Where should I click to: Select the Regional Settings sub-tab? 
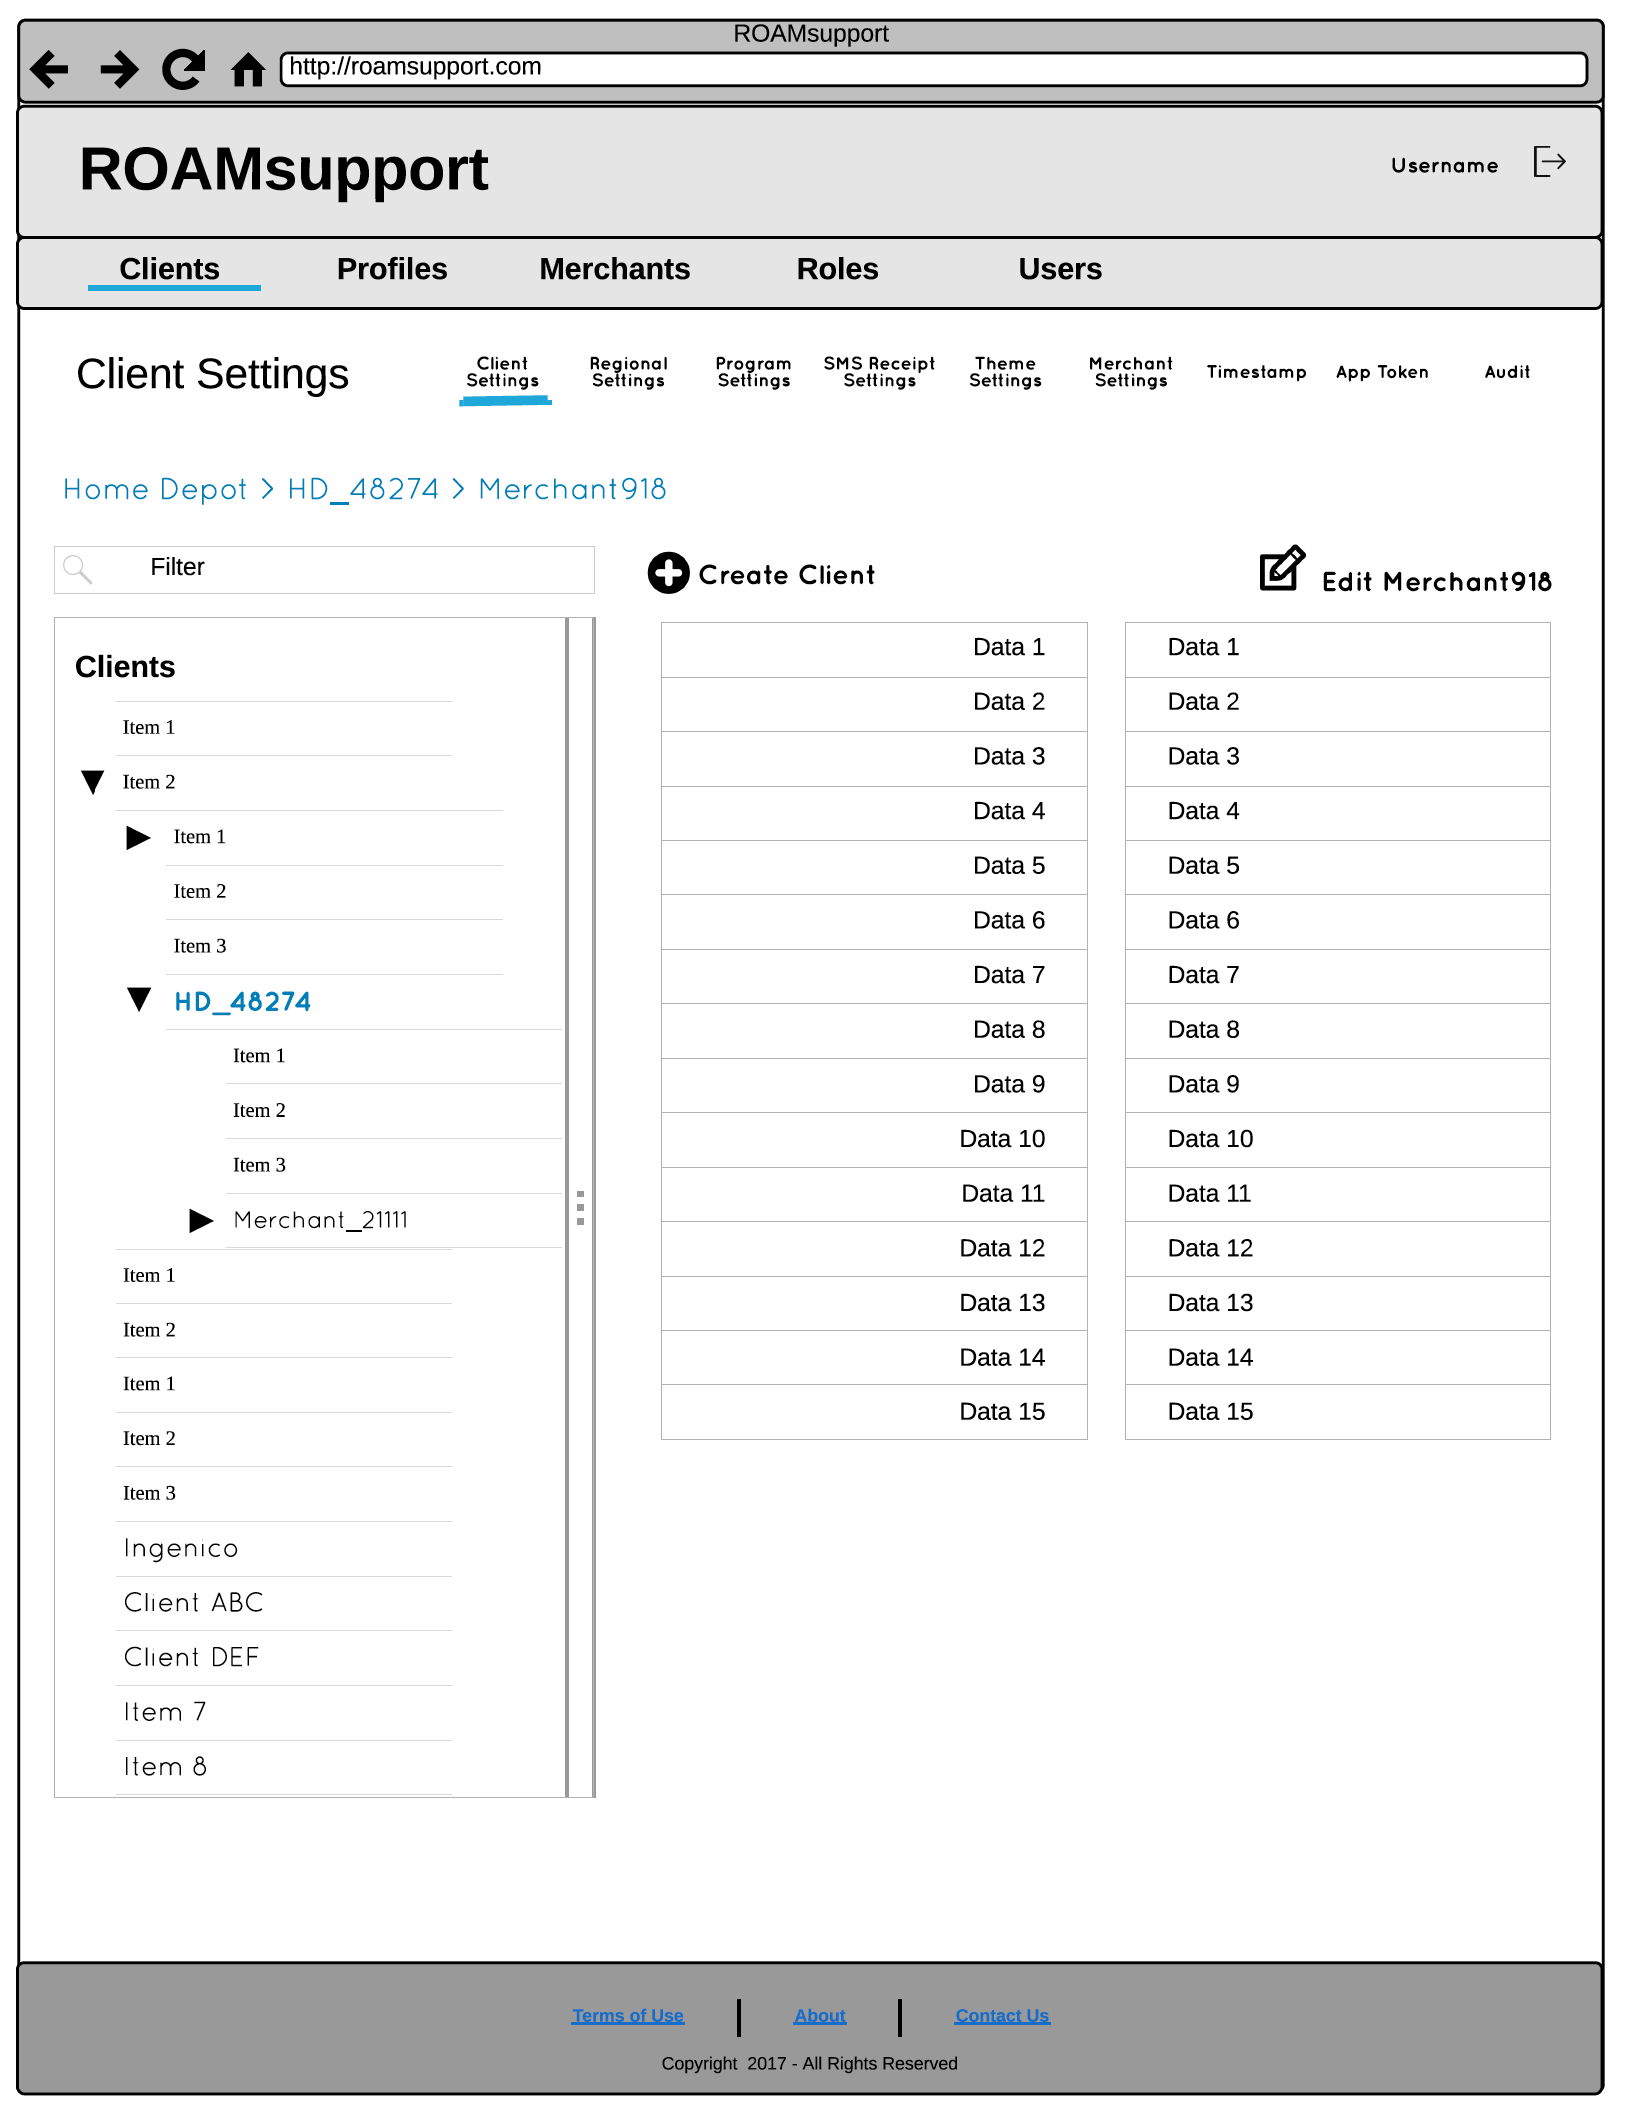[629, 372]
